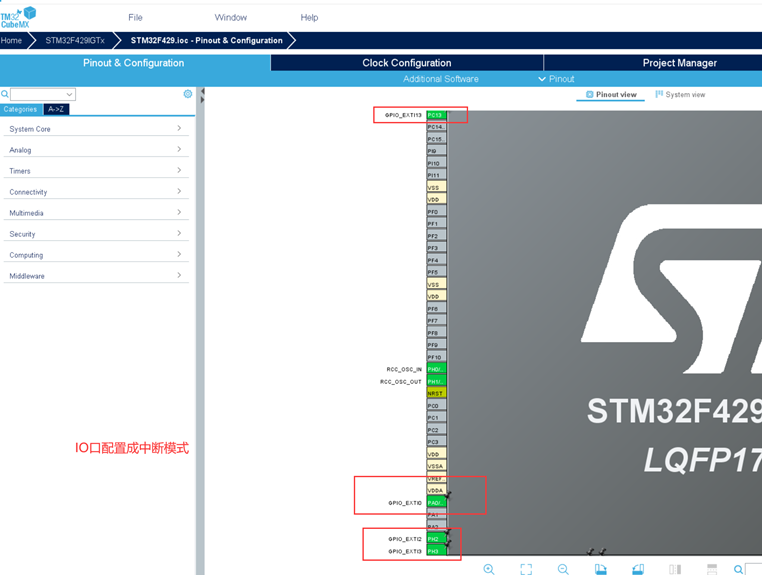Image resolution: width=762 pixels, height=575 pixels.
Task: Click the GPIO_EXTI2 pin label
Action: (405, 539)
